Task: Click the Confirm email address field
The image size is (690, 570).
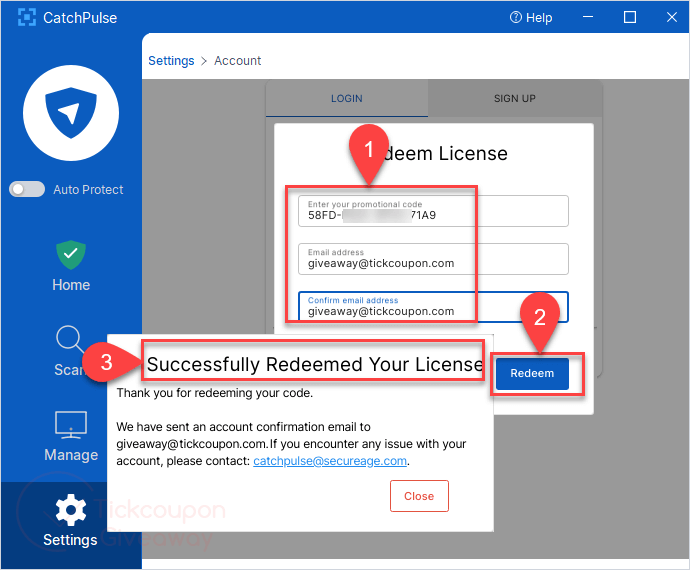Action: click(x=433, y=307)
